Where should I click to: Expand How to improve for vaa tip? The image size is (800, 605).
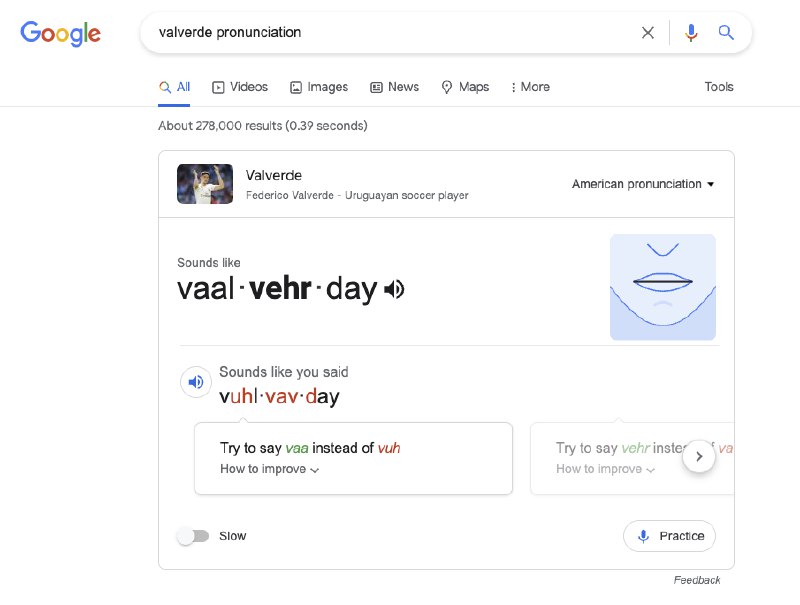[269, 469]
